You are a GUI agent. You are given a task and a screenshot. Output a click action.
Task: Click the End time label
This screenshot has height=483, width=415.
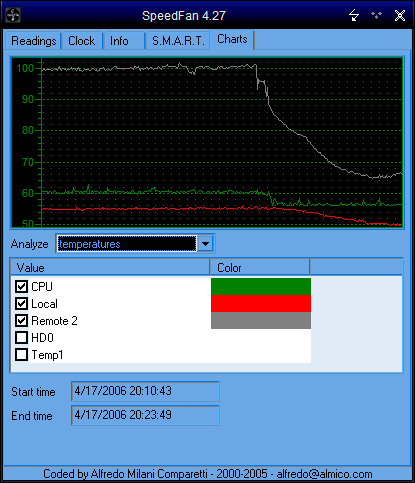tap(32, 416)
